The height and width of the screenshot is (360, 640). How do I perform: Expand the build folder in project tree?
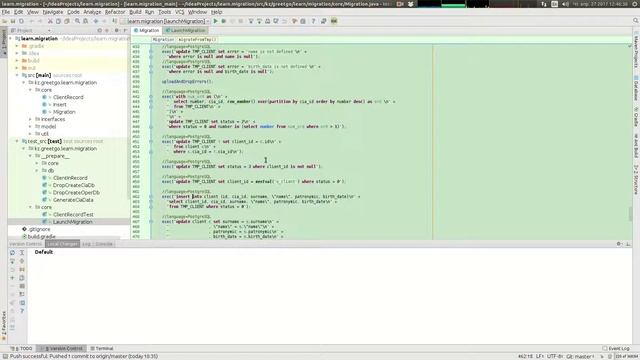tap(17, 60)
